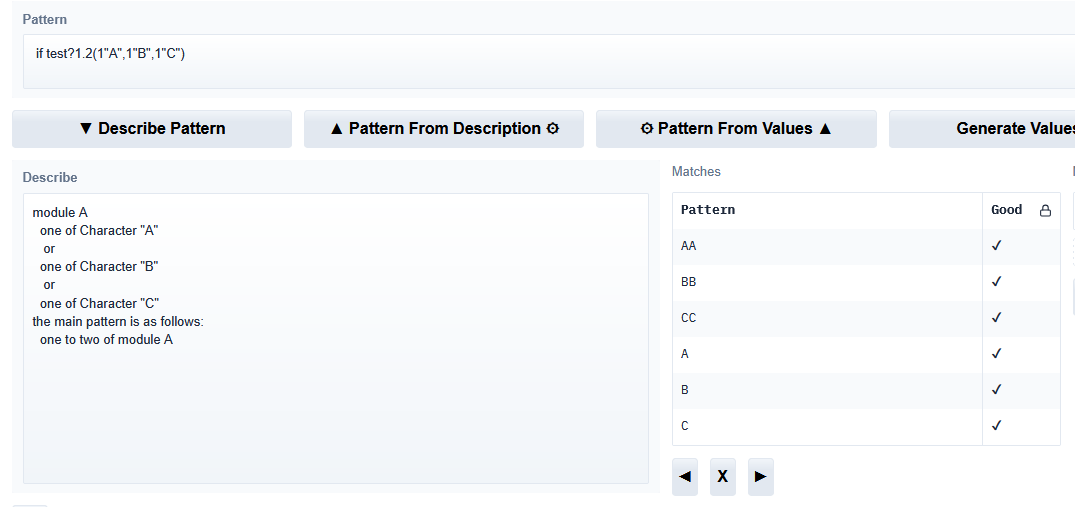Screen dimensions: 1075x507
Task: Toggle the Good checkmark for row A
Action: [996, 354]
